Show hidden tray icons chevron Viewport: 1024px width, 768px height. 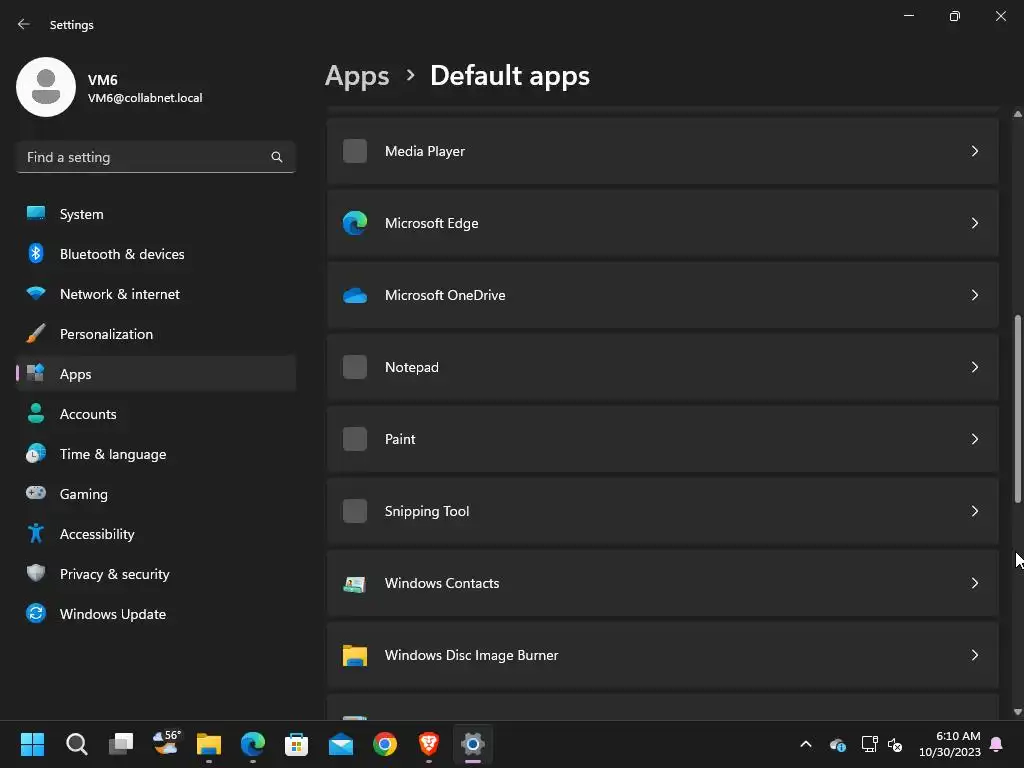(x=806, y=744)
